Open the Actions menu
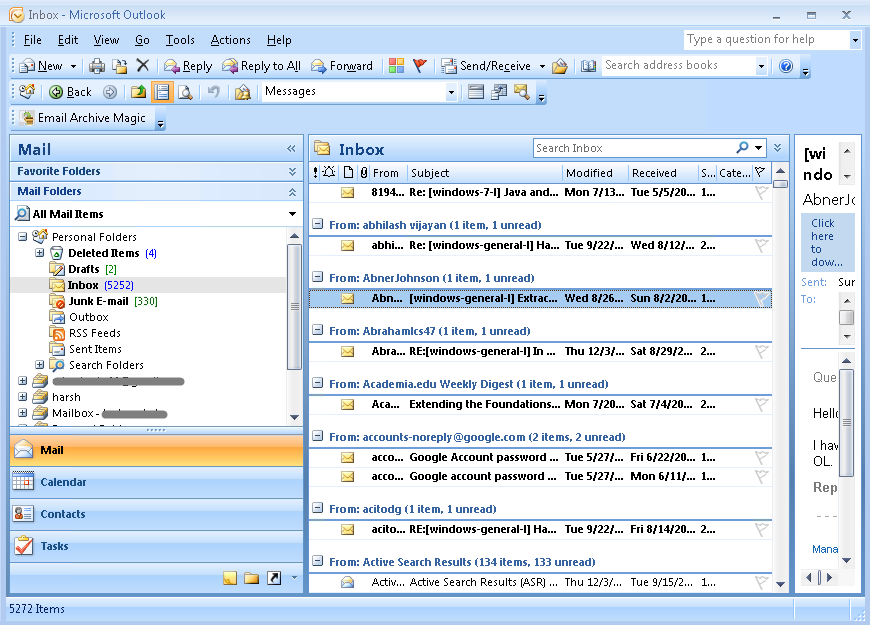 coord(230,40)
